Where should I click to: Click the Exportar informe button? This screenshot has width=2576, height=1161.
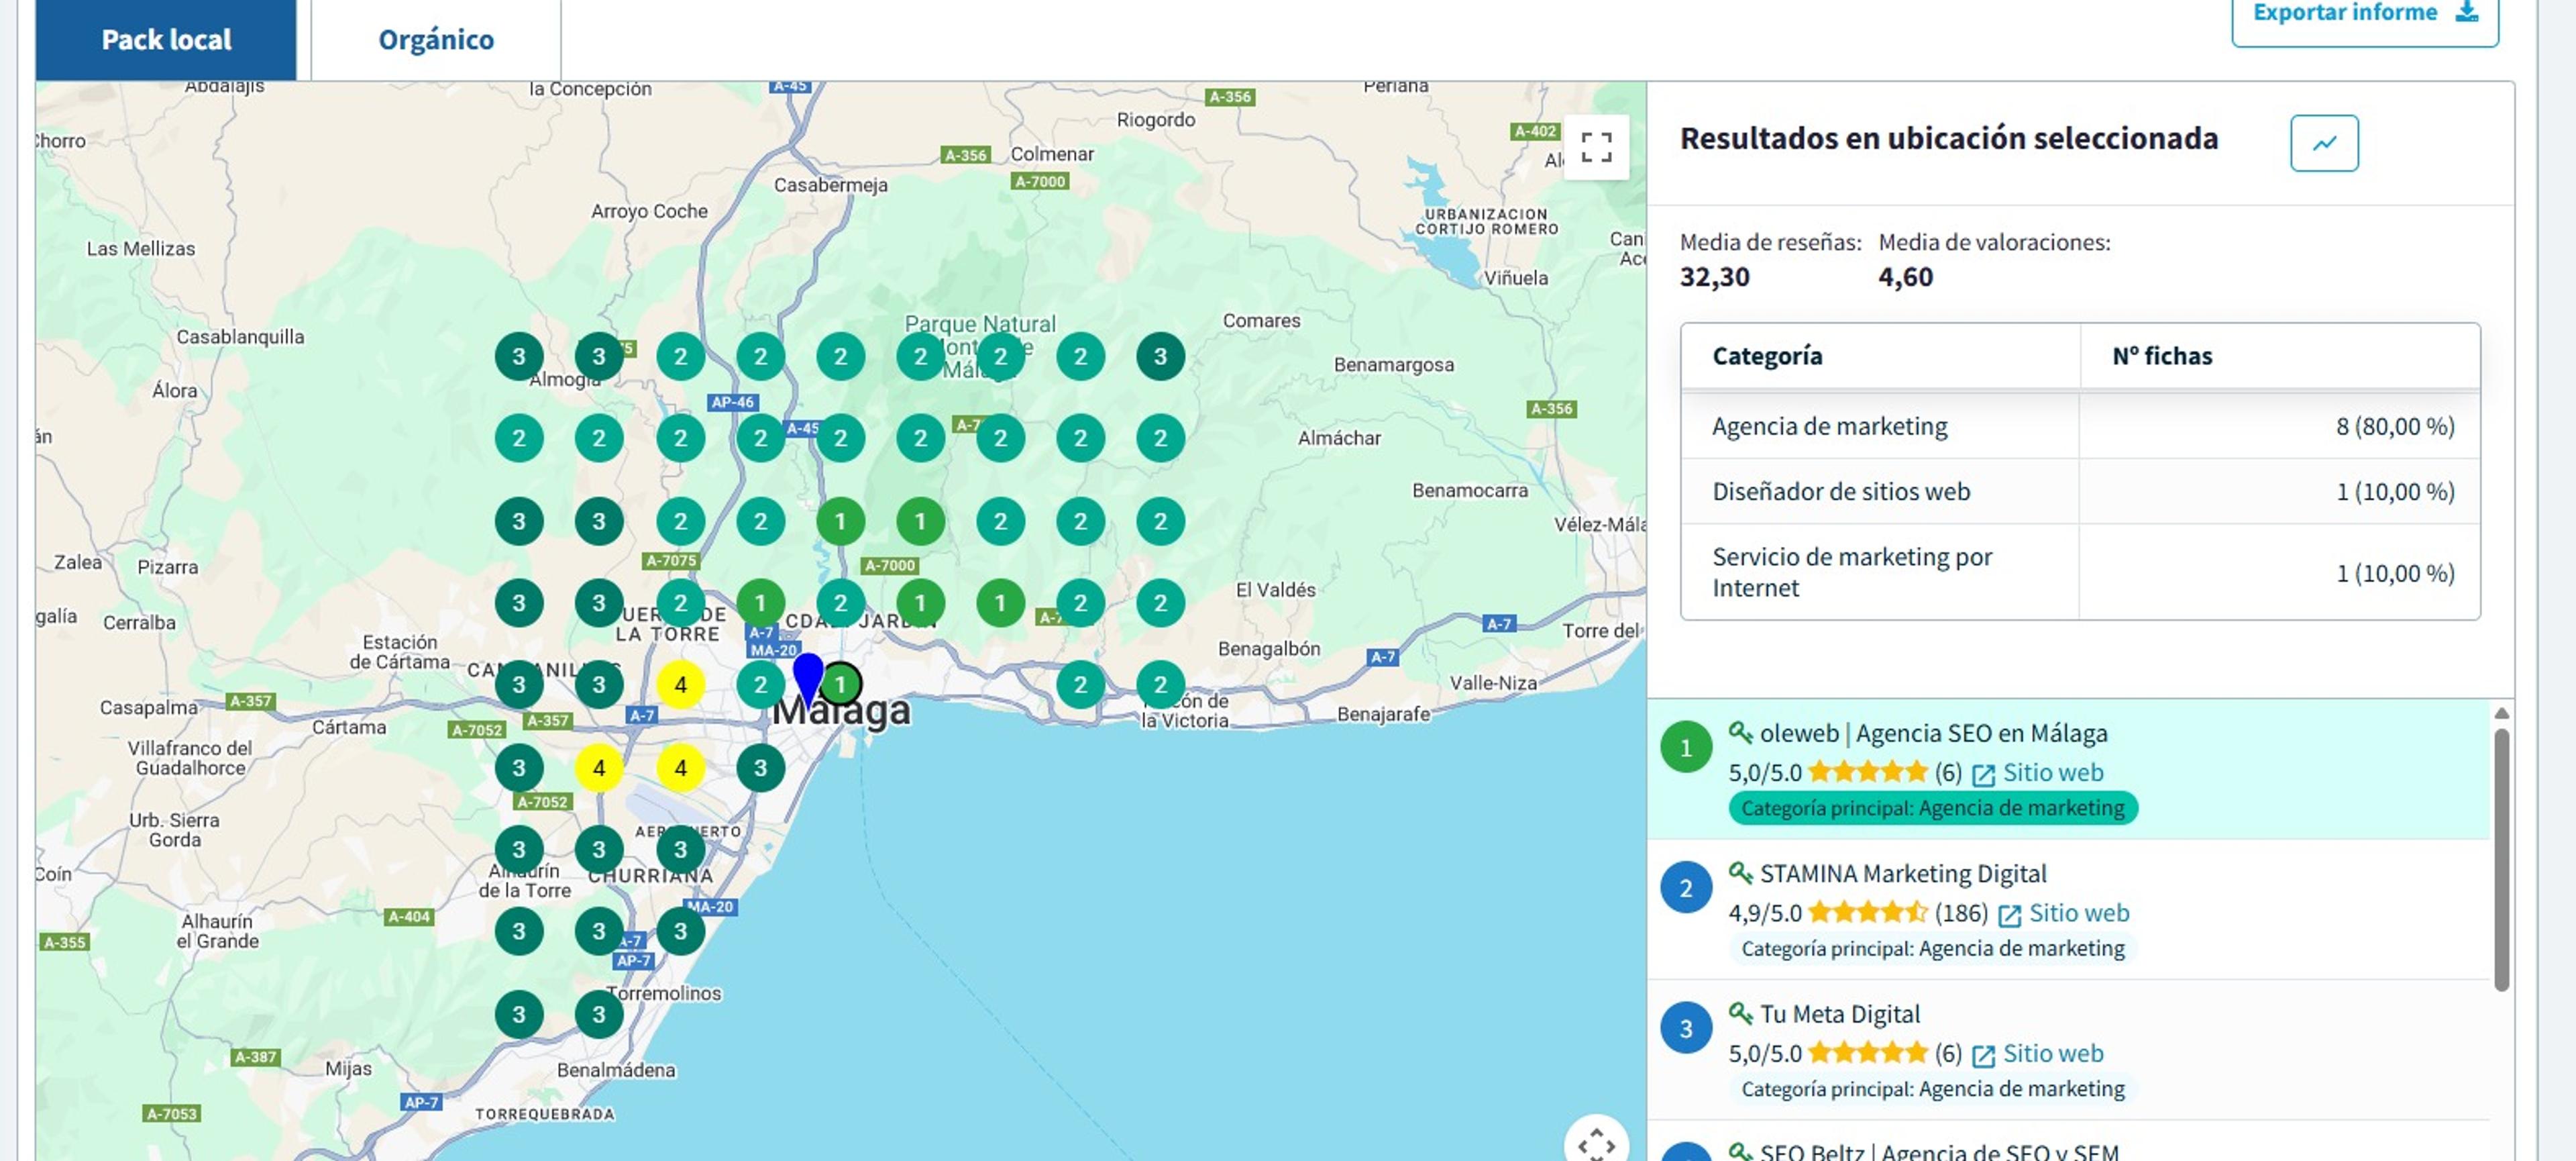pyautogui.click(x=2364, y=14)
